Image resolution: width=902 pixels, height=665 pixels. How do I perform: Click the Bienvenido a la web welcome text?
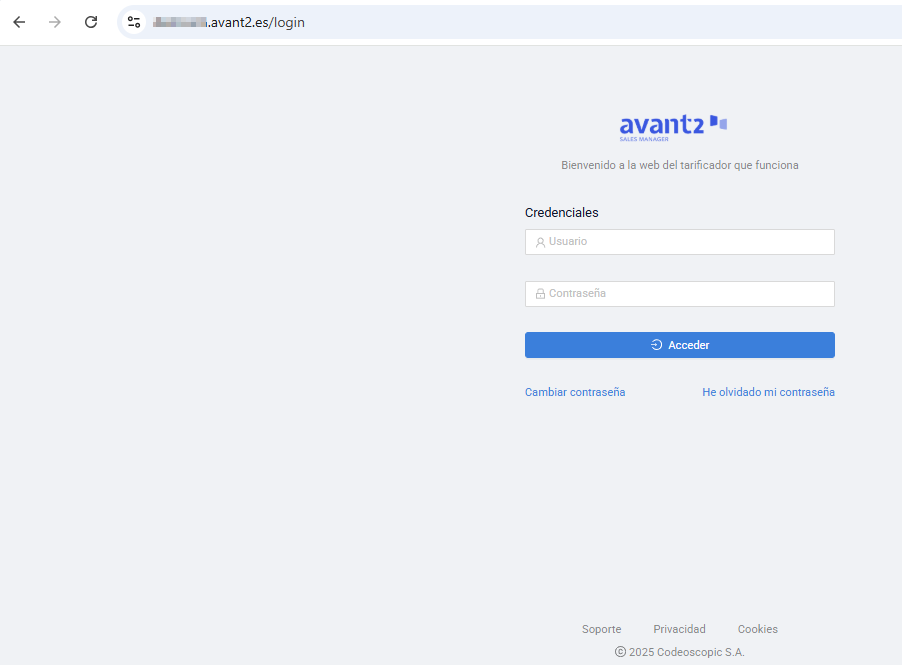click(679, 165)
